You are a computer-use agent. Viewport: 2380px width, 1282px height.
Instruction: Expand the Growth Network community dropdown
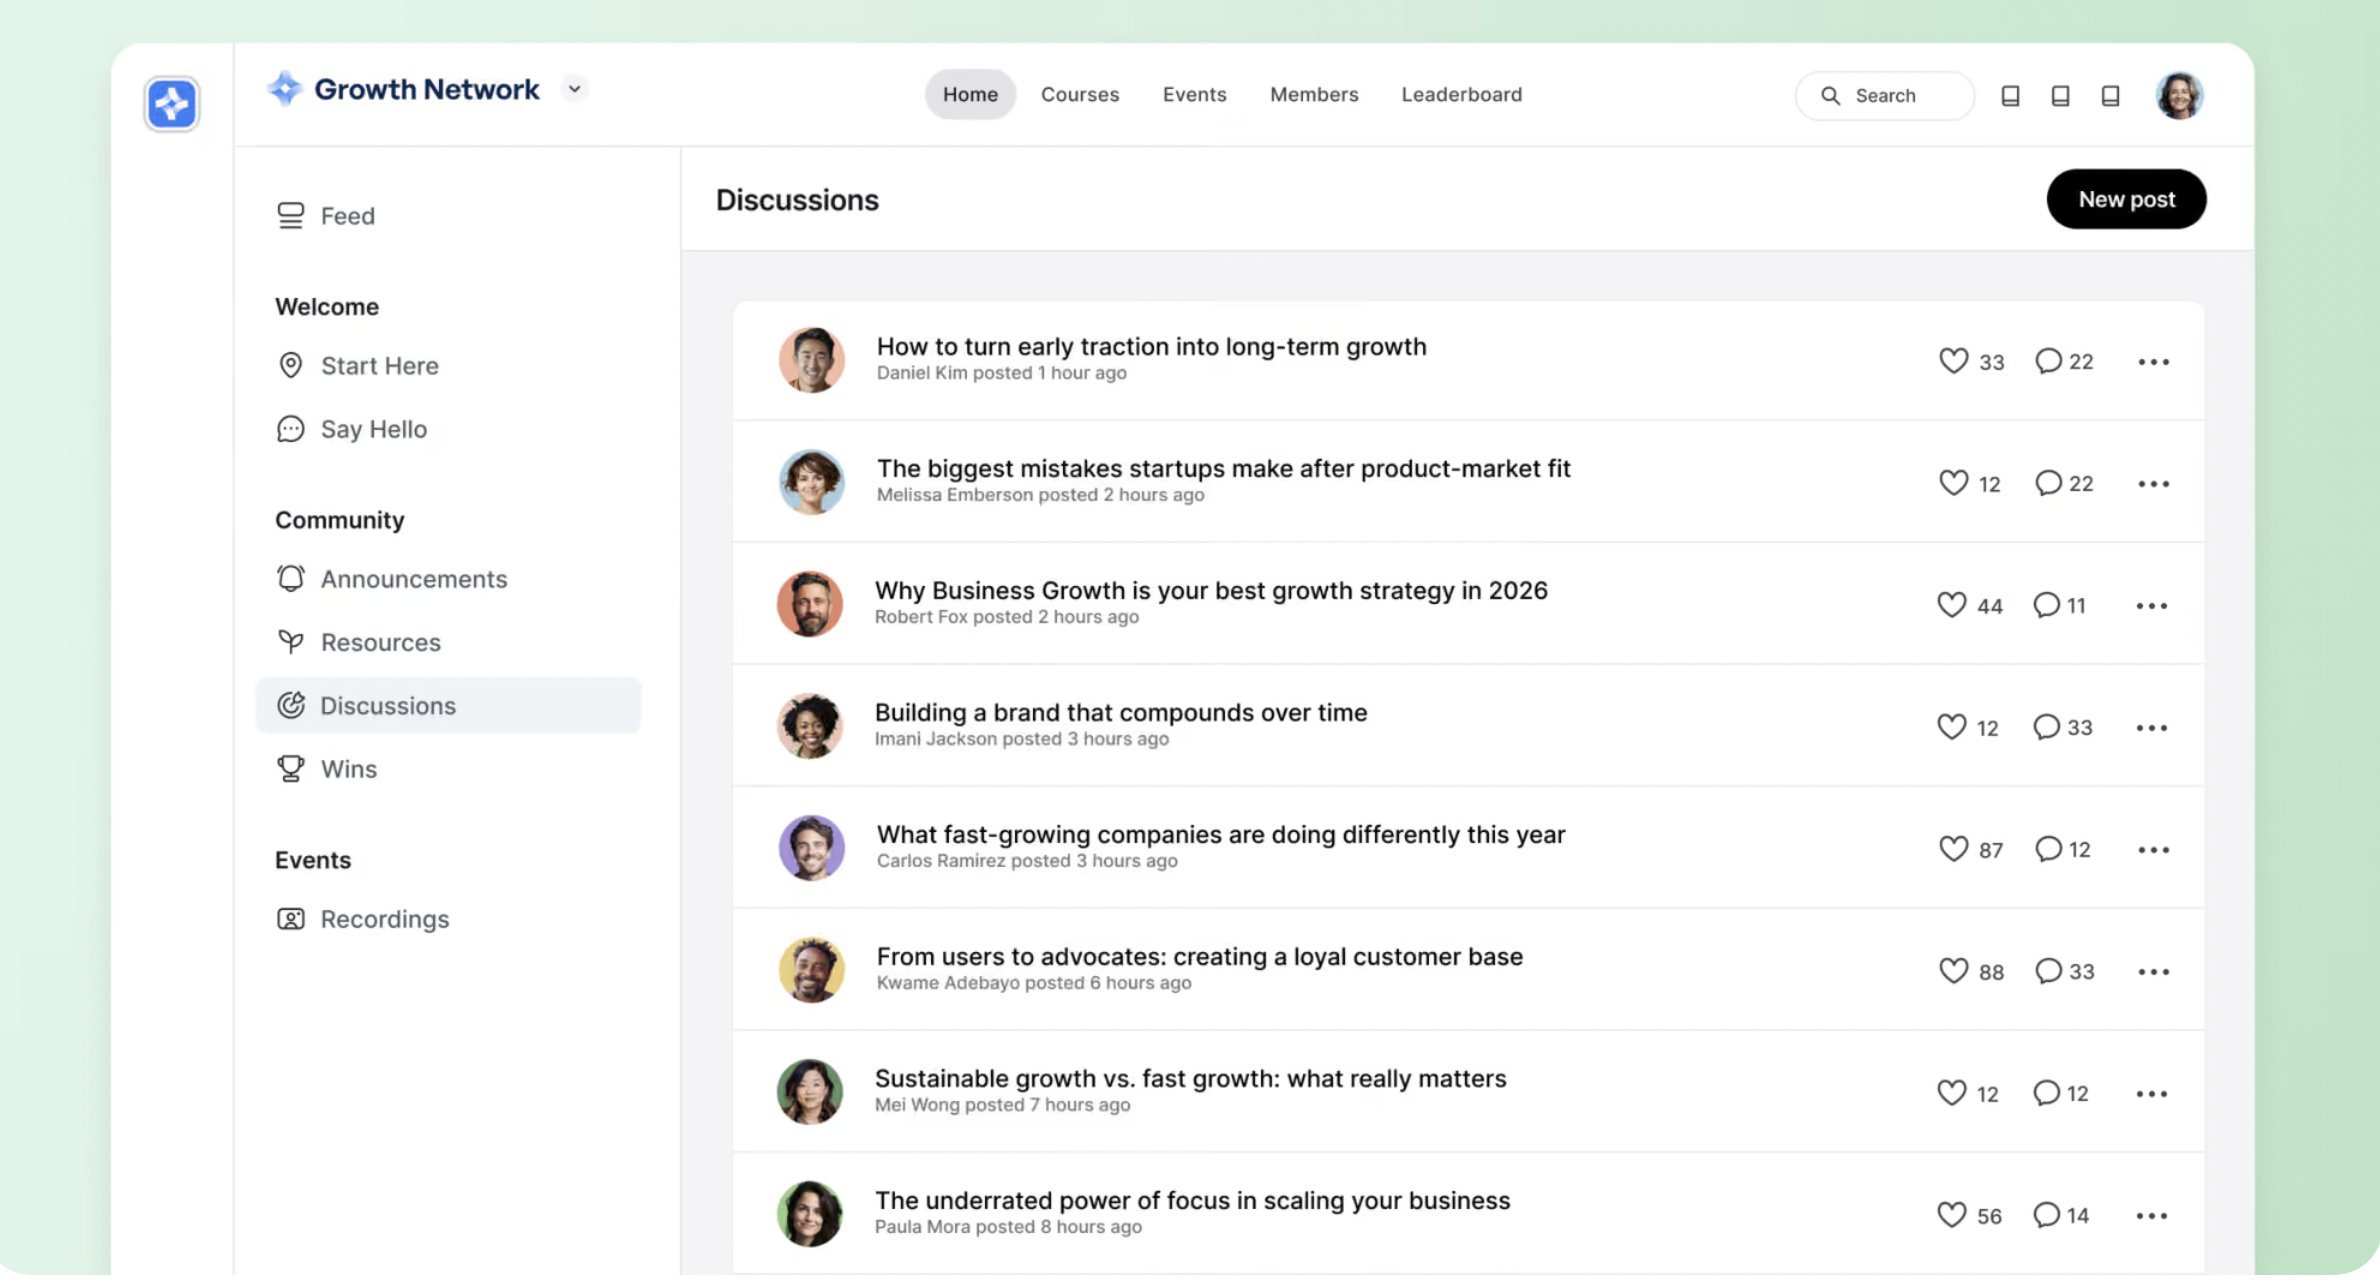tap(575, 89)
